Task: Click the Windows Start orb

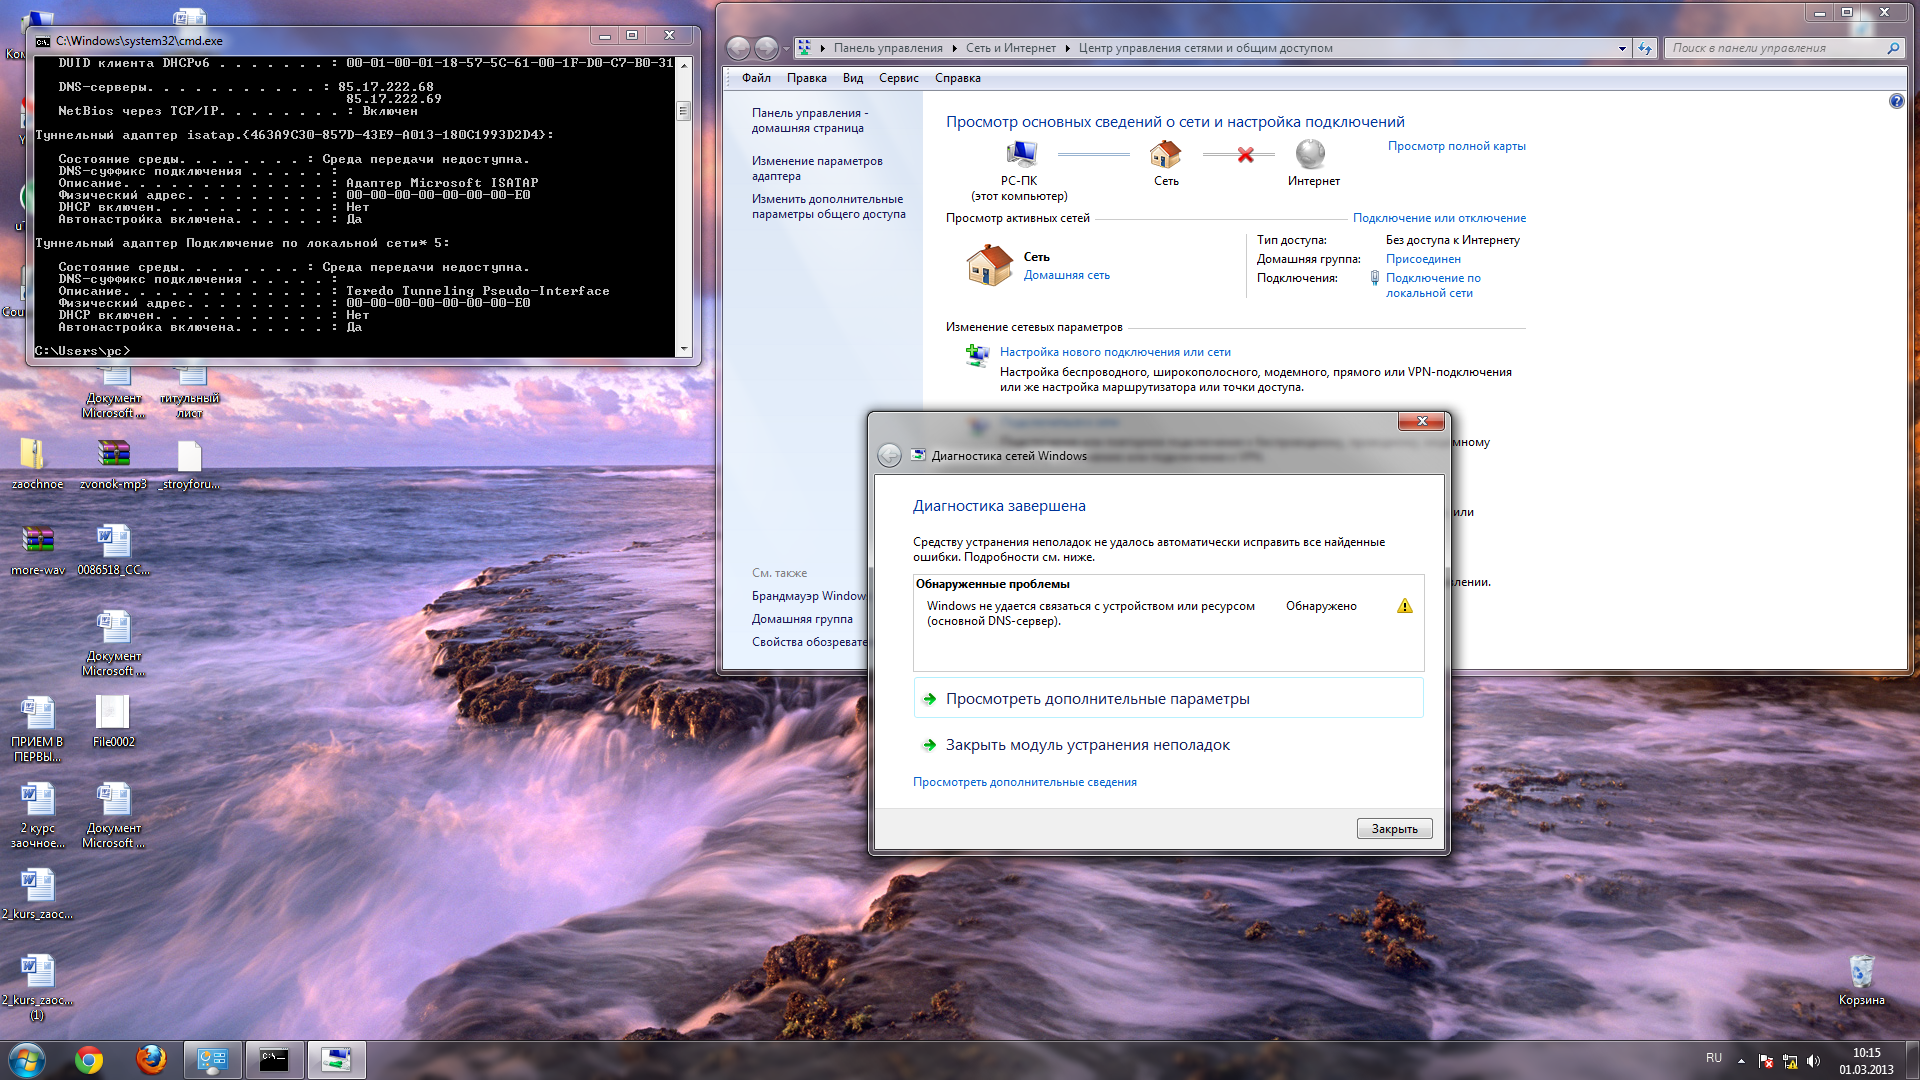Action: 27,1060
